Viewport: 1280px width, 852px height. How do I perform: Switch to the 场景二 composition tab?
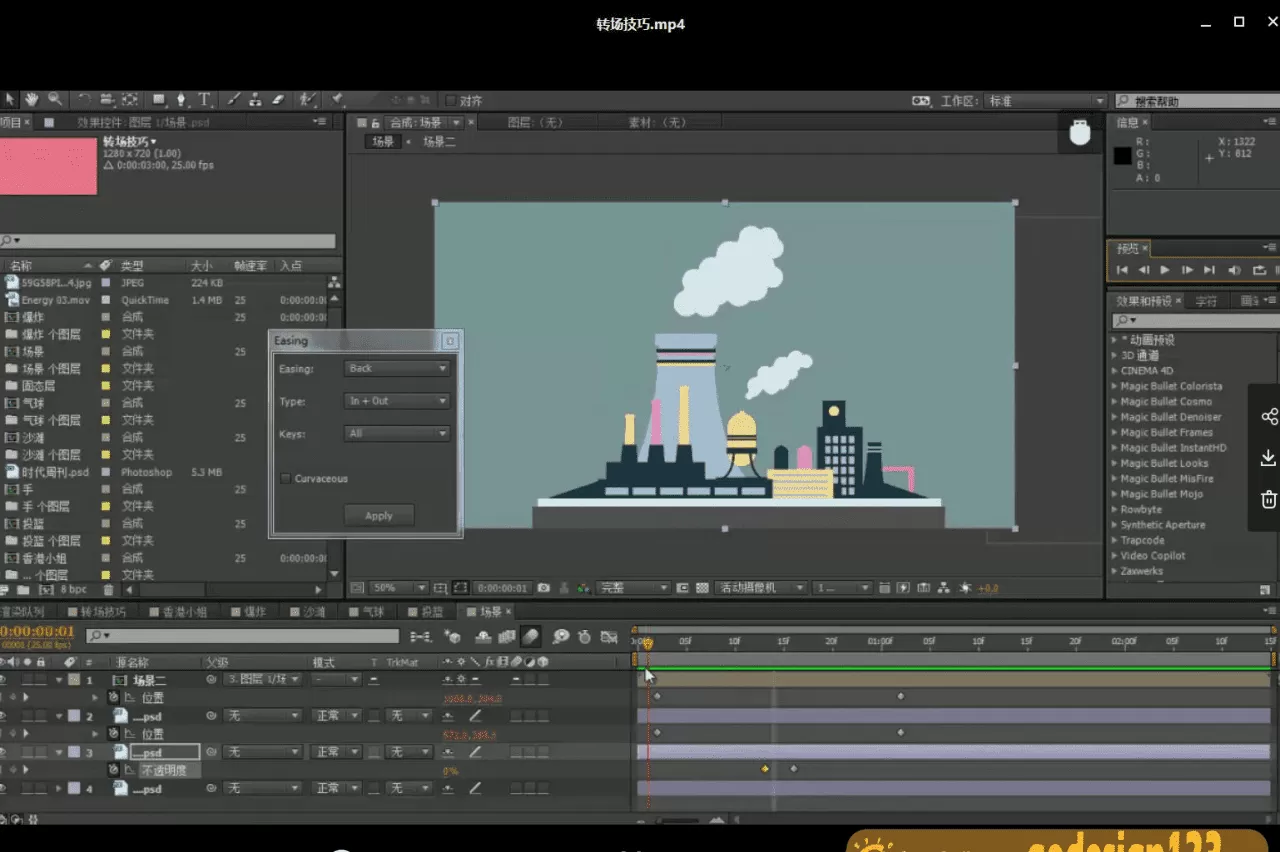(439, 142)
